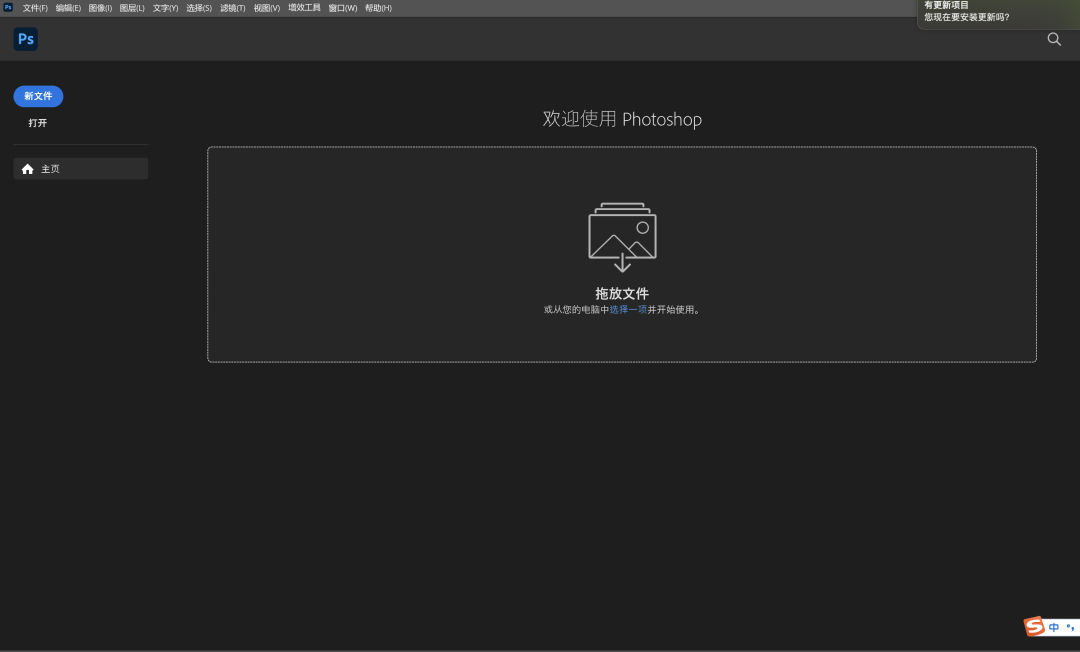Click the 选择一项 link
1080x652 pixels.
[628, 310]
